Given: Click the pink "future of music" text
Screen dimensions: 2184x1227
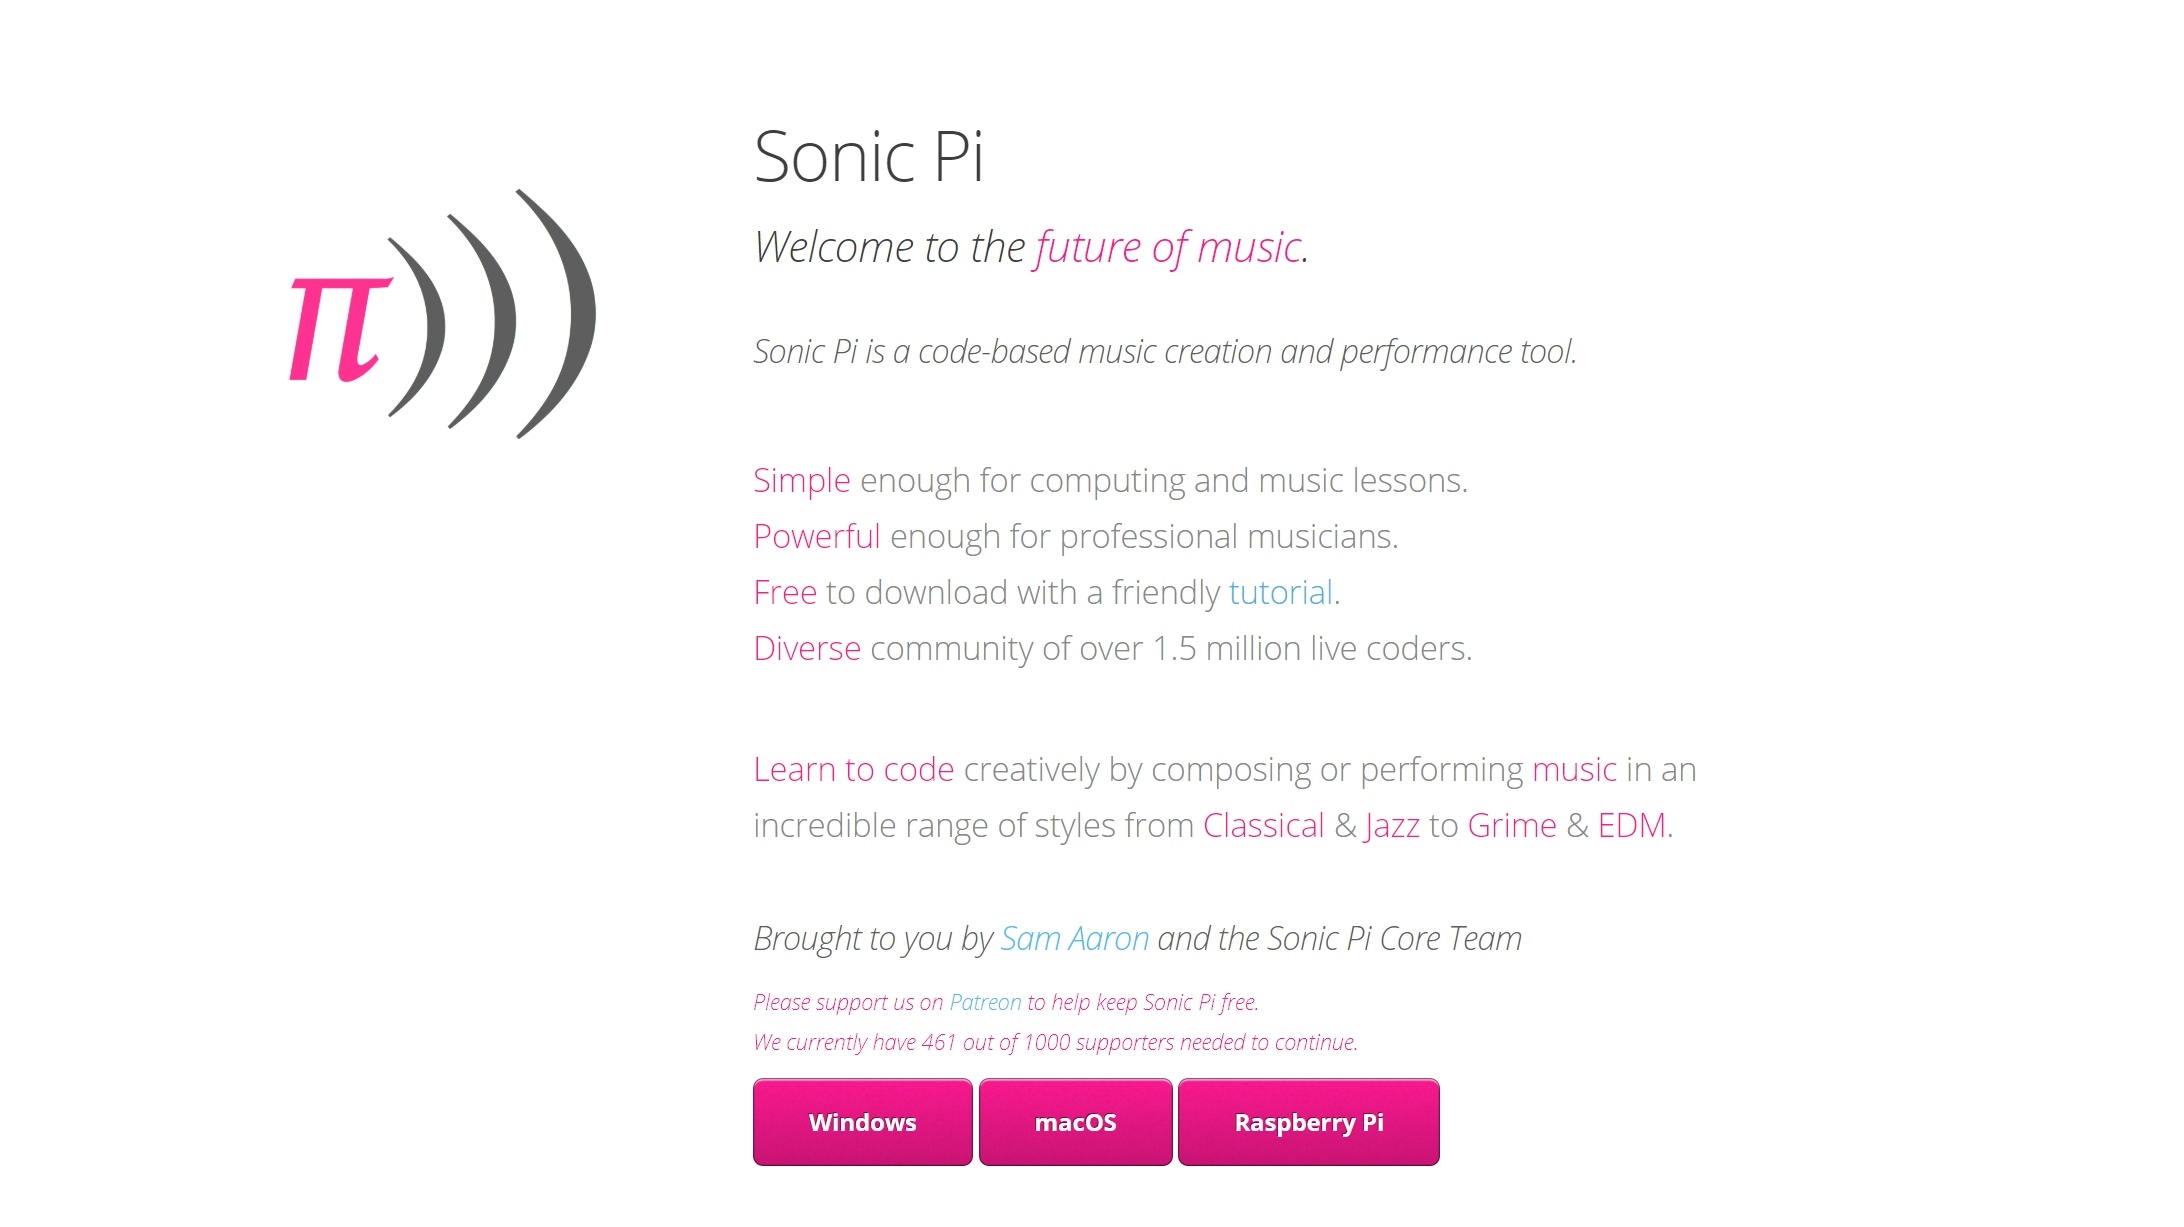Looking at the screenshot, I should [x=1167, y=247].
